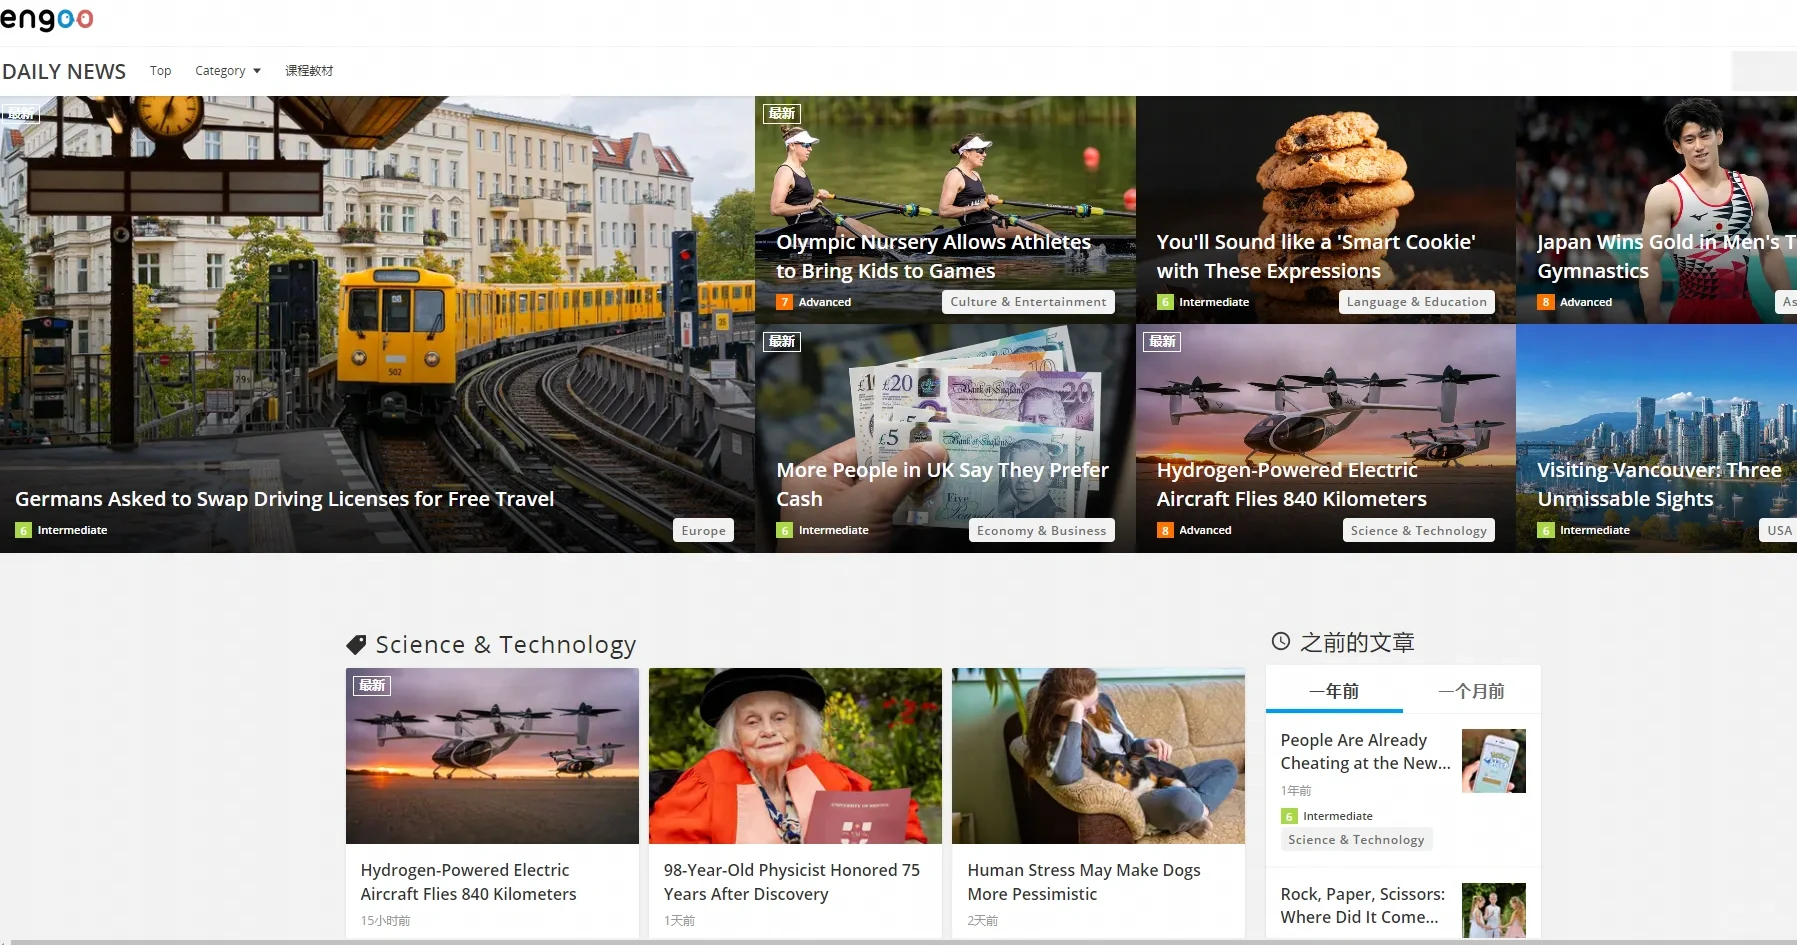Open the 课程教材 menu item

[x=309, y=71]
